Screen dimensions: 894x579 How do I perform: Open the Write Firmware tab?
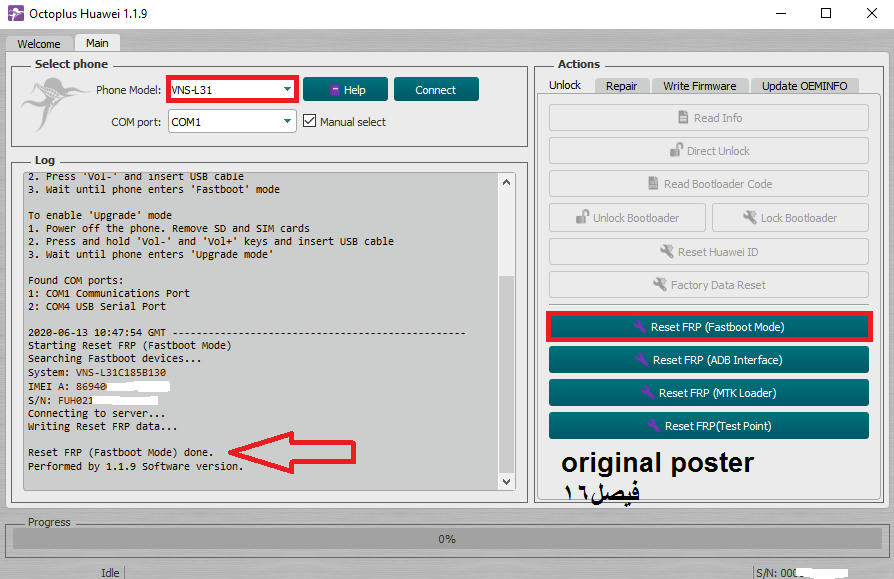pos(700,86)
